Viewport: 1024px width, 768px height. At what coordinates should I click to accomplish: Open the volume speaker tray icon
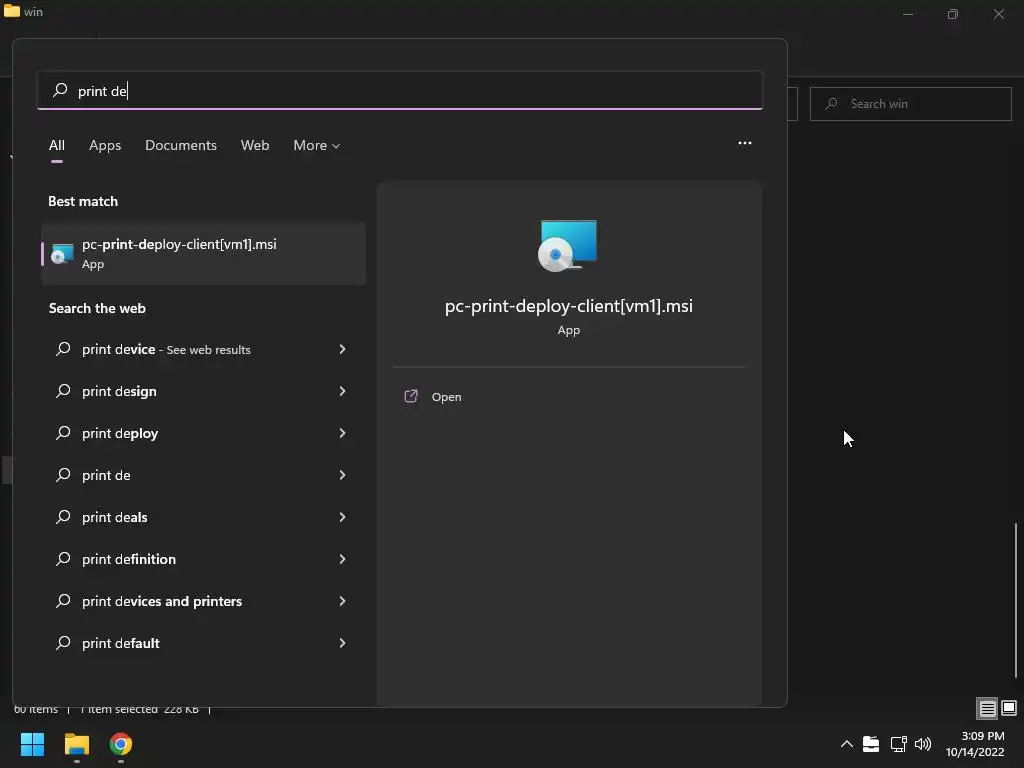pyautogui.click(x=923, y=744)
